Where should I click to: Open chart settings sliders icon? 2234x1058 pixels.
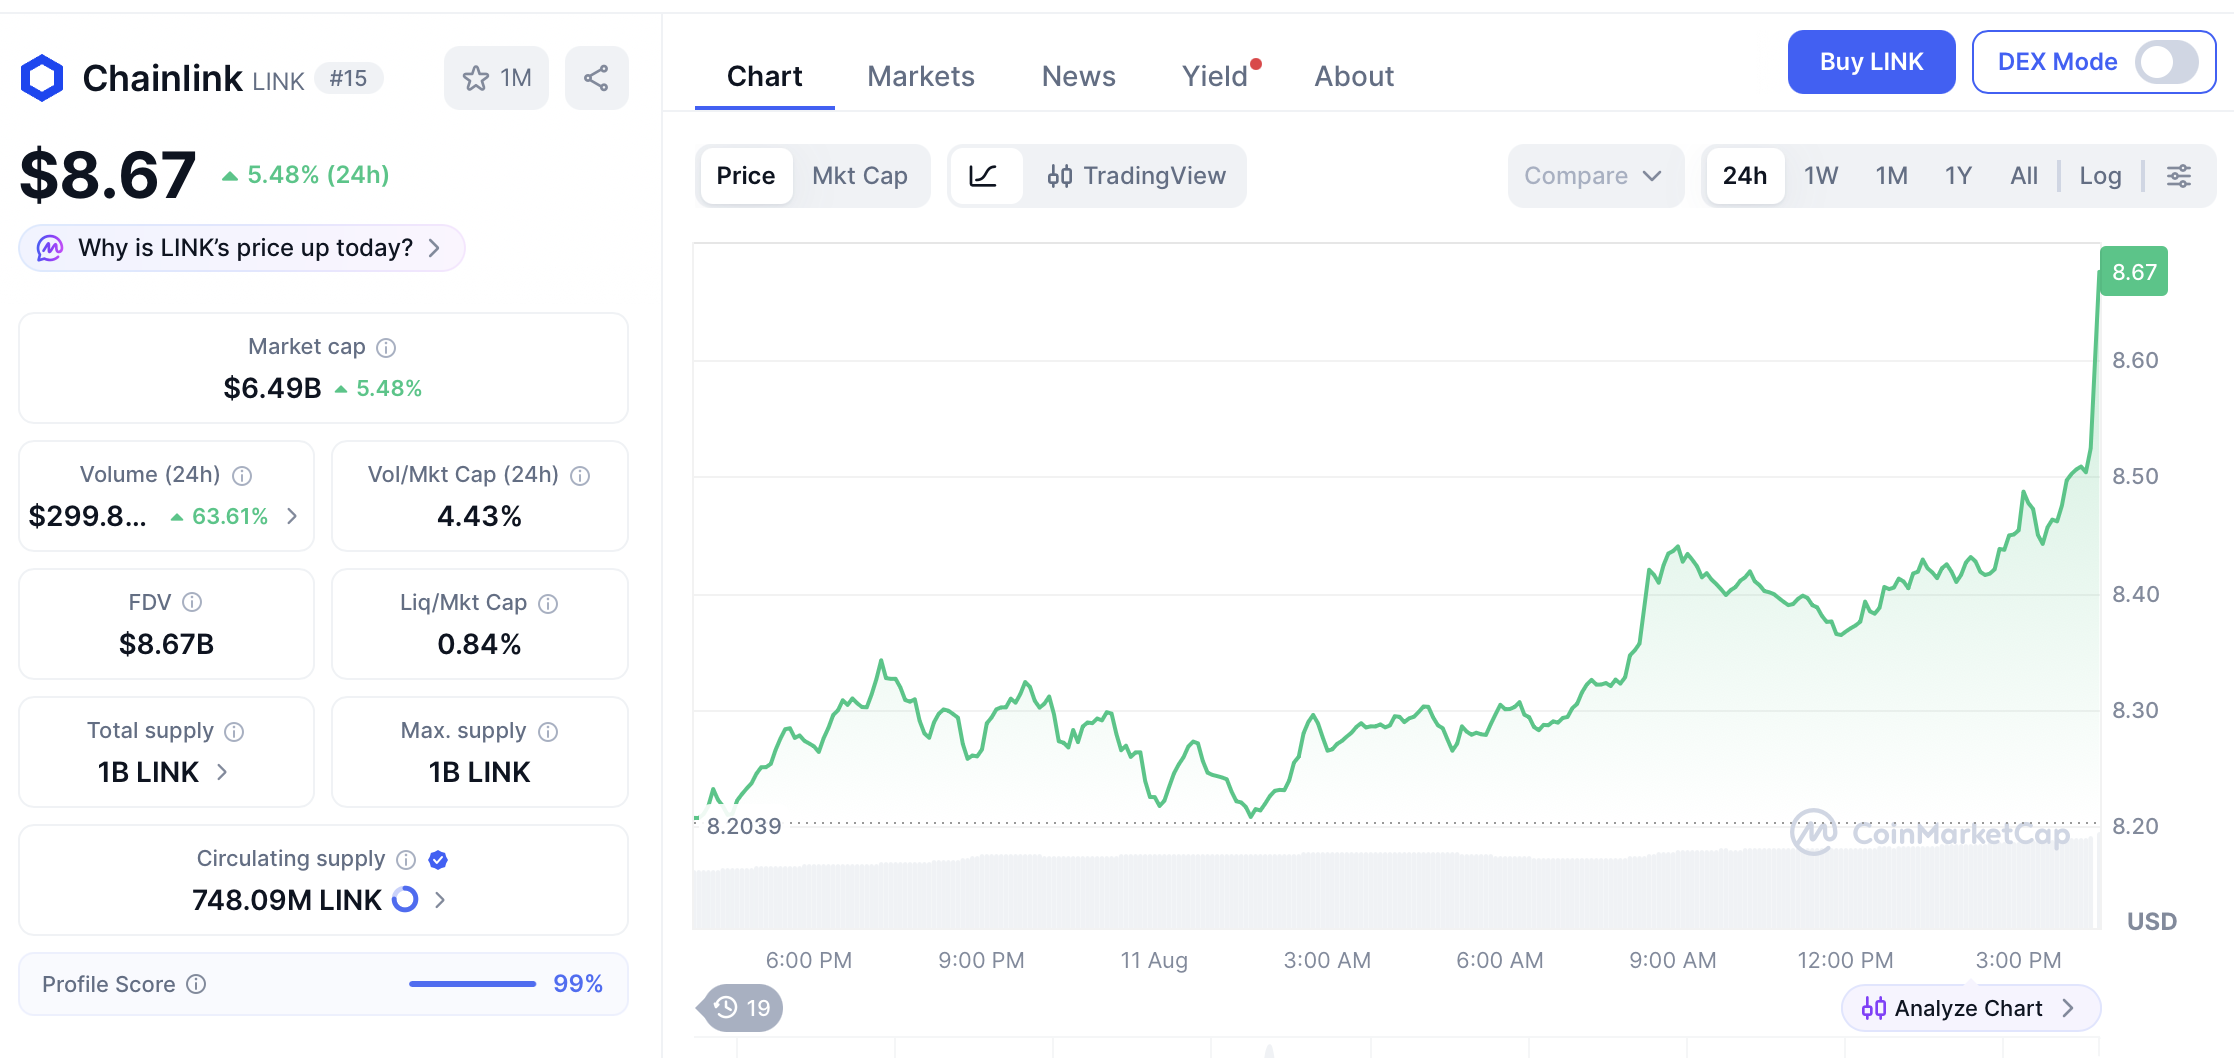[2179, 176]
